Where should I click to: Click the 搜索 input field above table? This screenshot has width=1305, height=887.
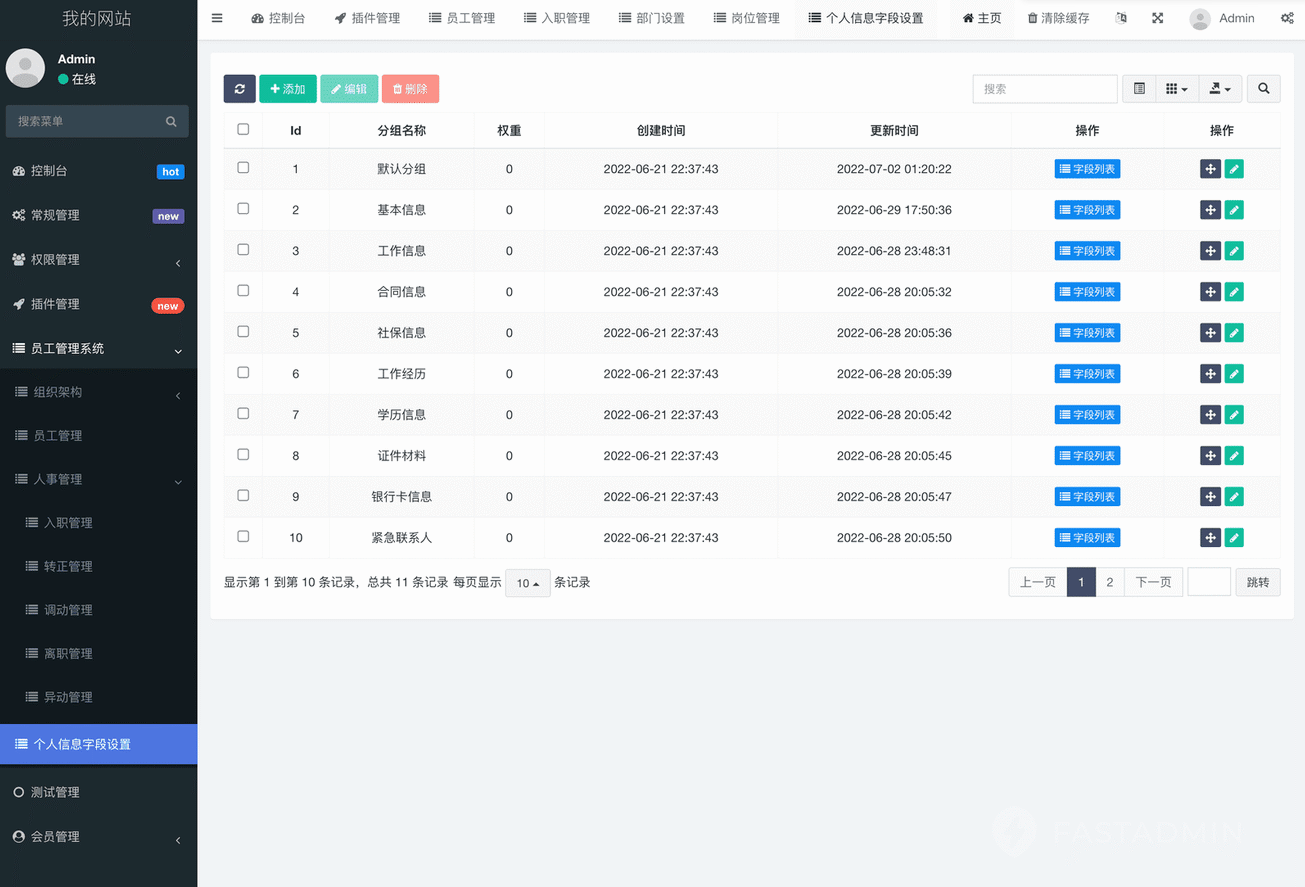(x=1044, y=89)
